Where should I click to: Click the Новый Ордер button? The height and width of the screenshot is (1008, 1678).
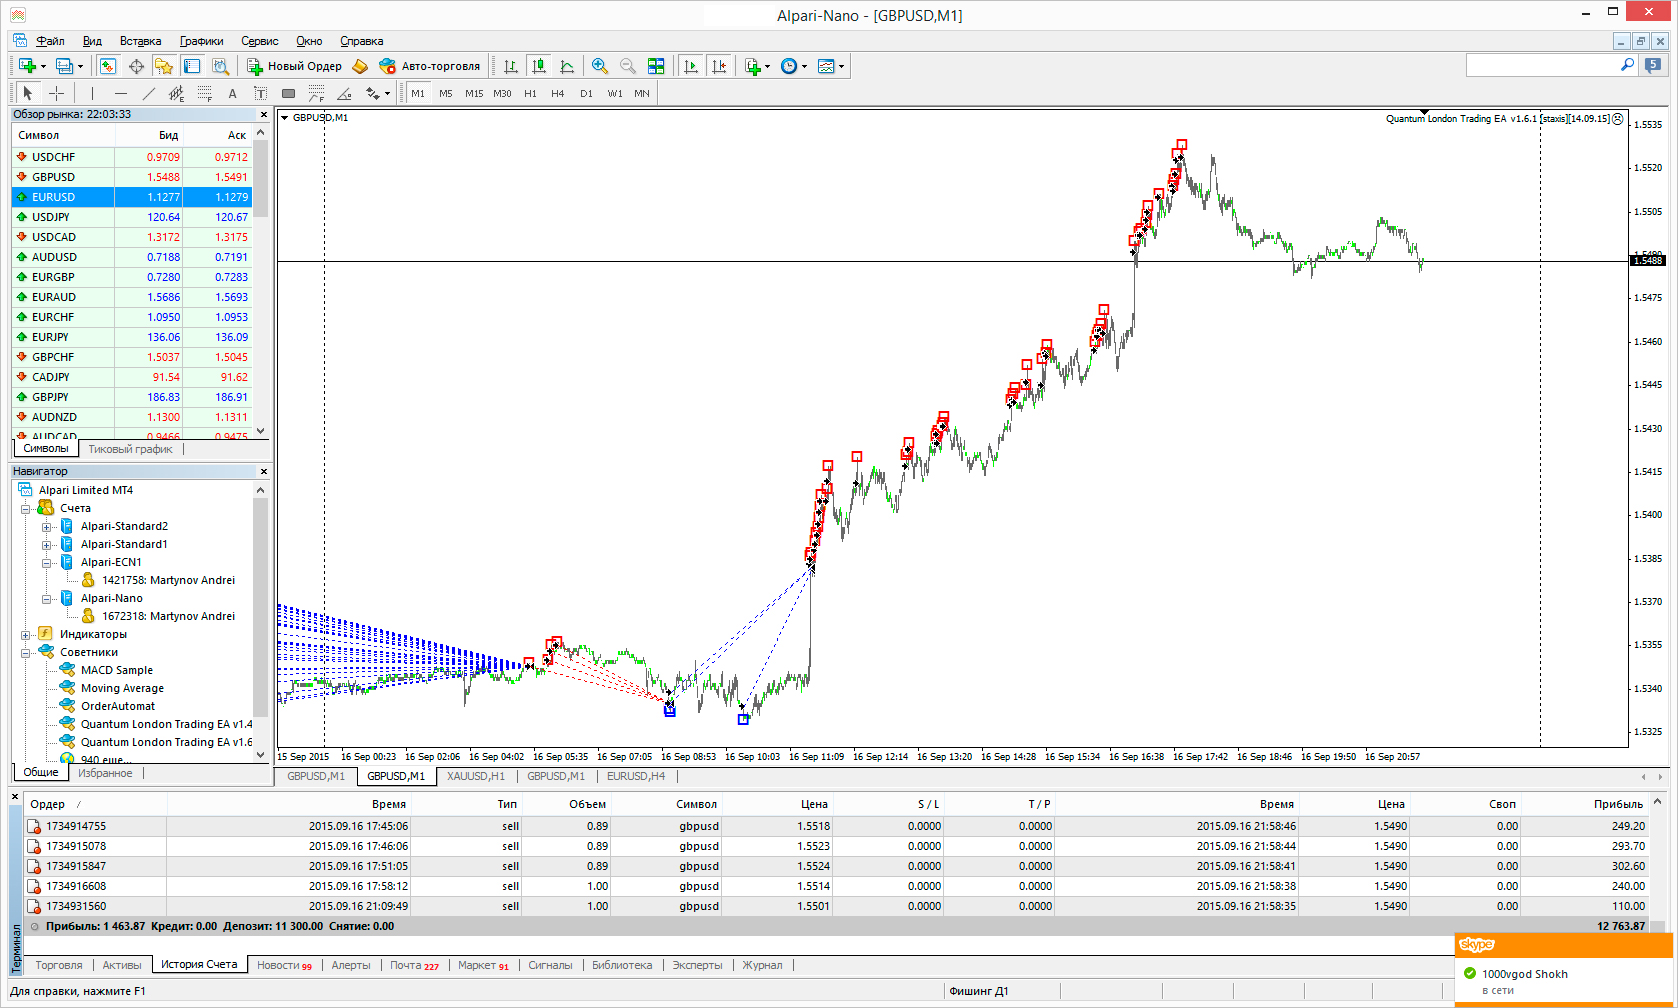[295, 66]
